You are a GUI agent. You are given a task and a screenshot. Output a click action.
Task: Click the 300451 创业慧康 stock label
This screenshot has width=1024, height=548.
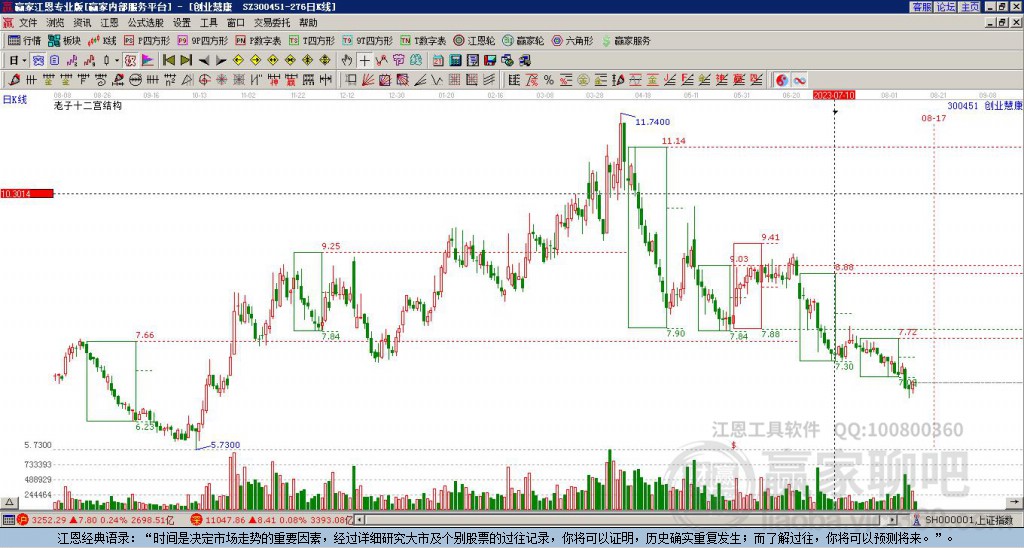coord(985,106)
